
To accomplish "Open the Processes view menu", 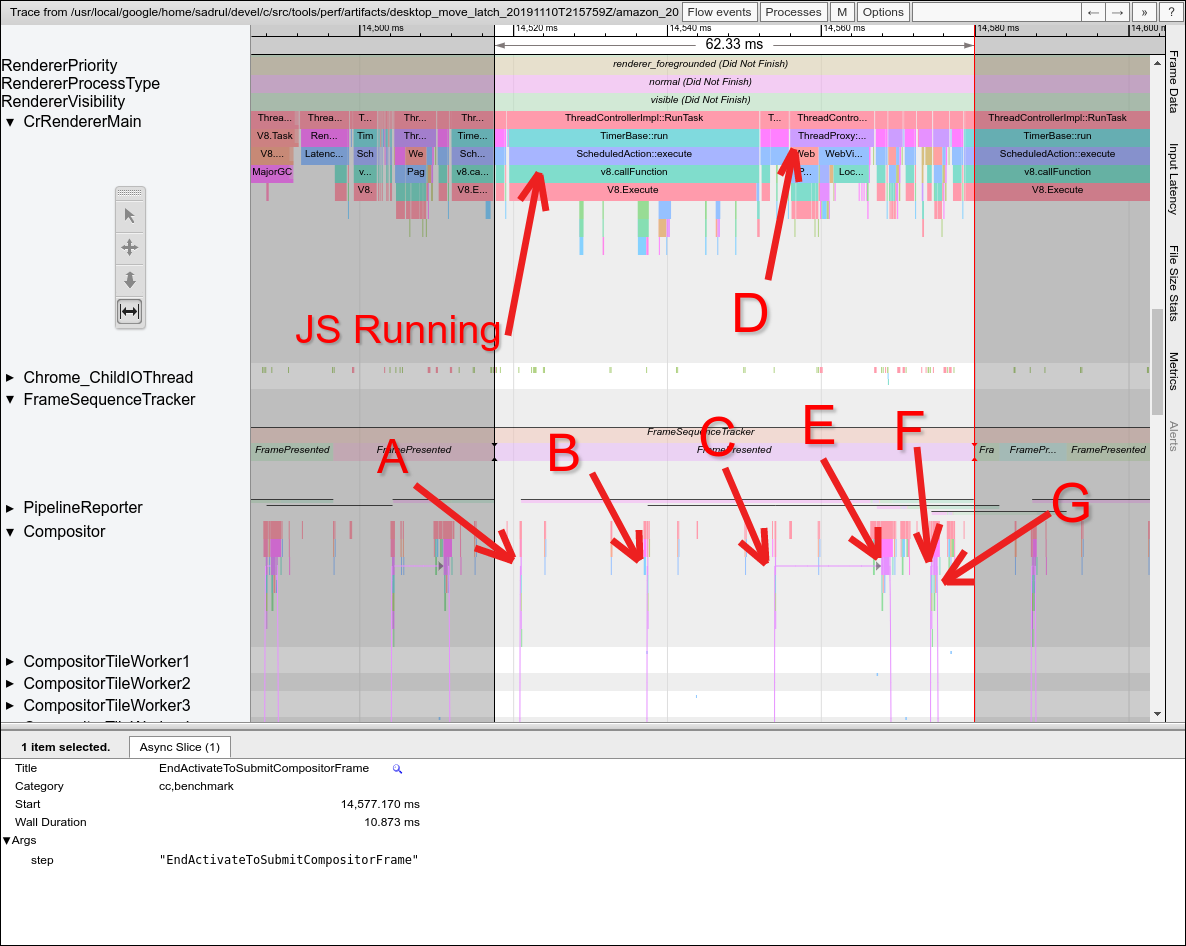I will (x=793, y=12).
